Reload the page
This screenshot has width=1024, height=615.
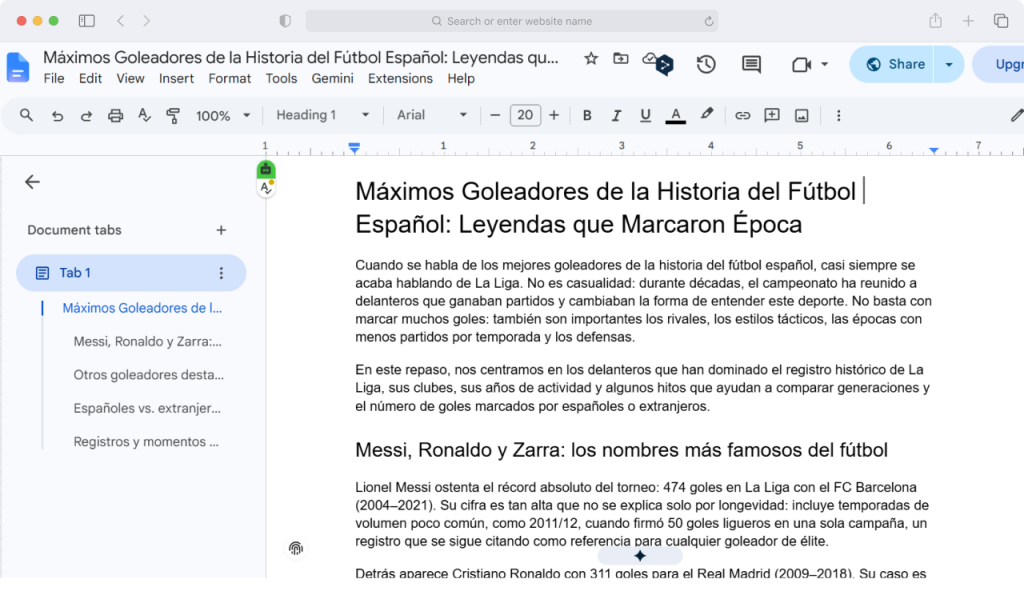(709, 21)
